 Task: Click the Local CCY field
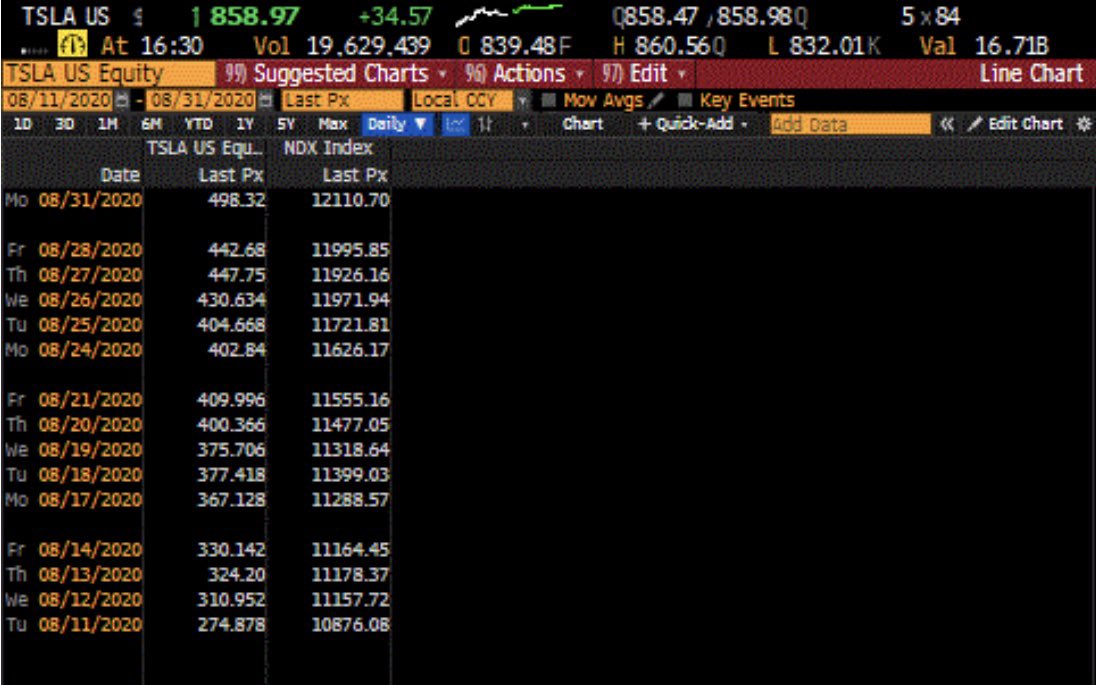point(464,101)
